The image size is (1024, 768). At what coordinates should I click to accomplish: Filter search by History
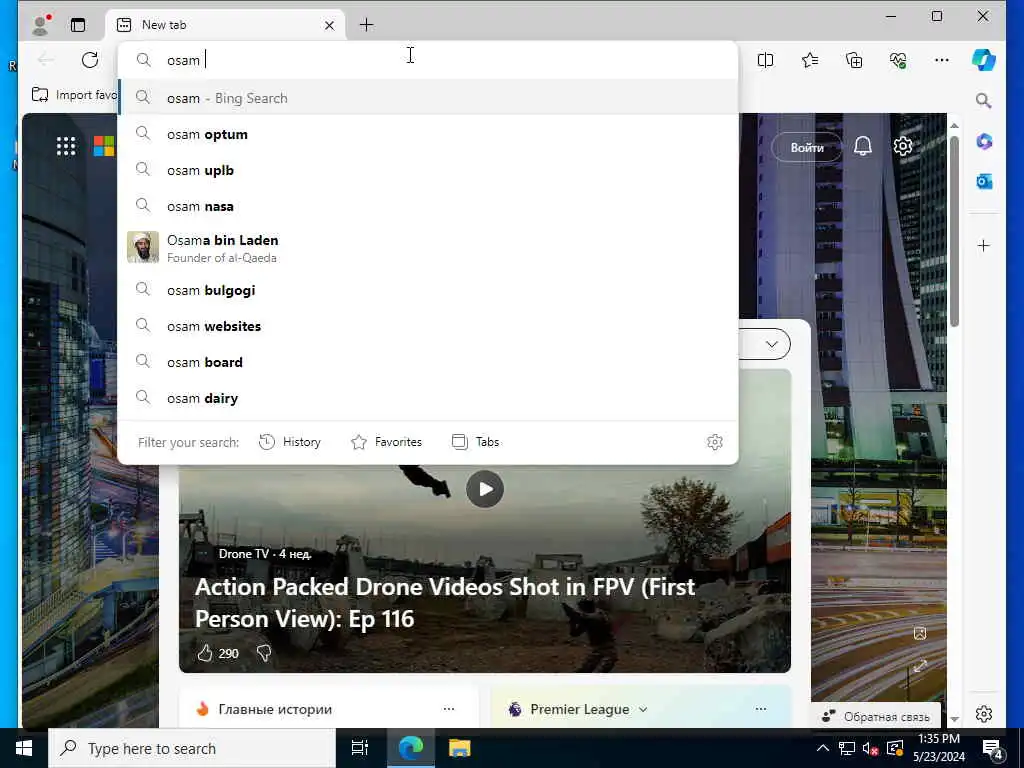coord(290,442)
